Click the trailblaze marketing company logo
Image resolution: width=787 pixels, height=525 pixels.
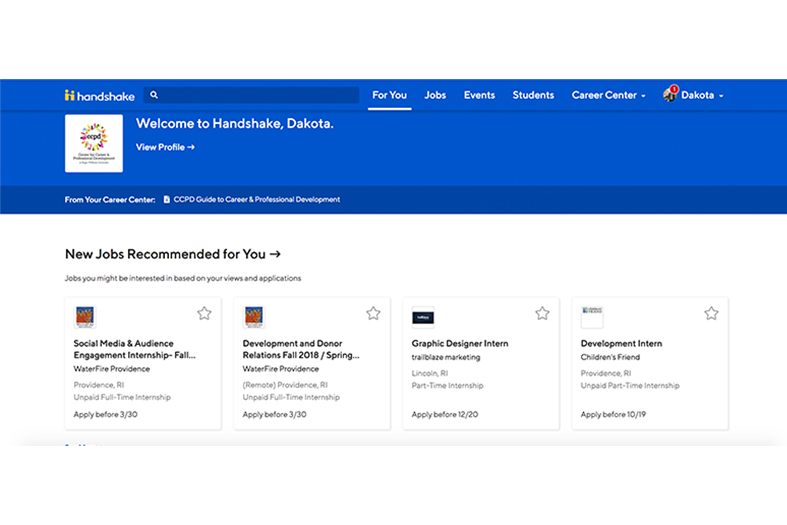coord(423,317)
